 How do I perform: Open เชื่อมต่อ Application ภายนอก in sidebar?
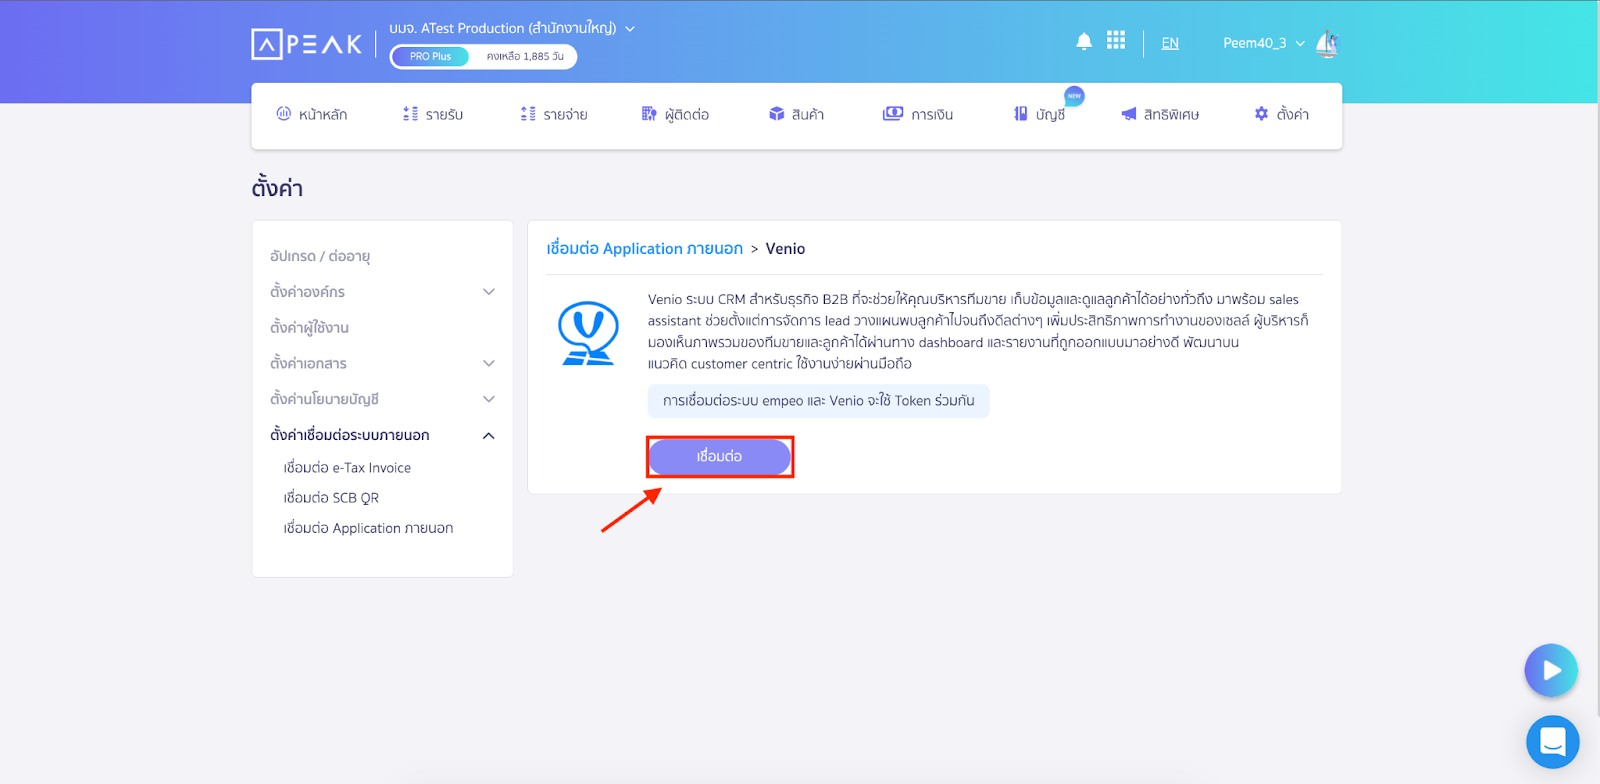368,528
